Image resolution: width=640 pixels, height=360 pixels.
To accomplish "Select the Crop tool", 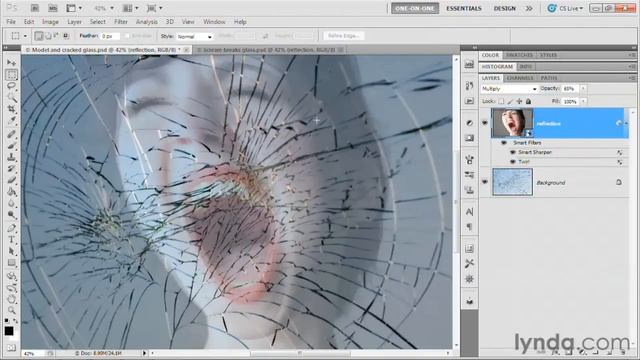I will tap(11, 109).
